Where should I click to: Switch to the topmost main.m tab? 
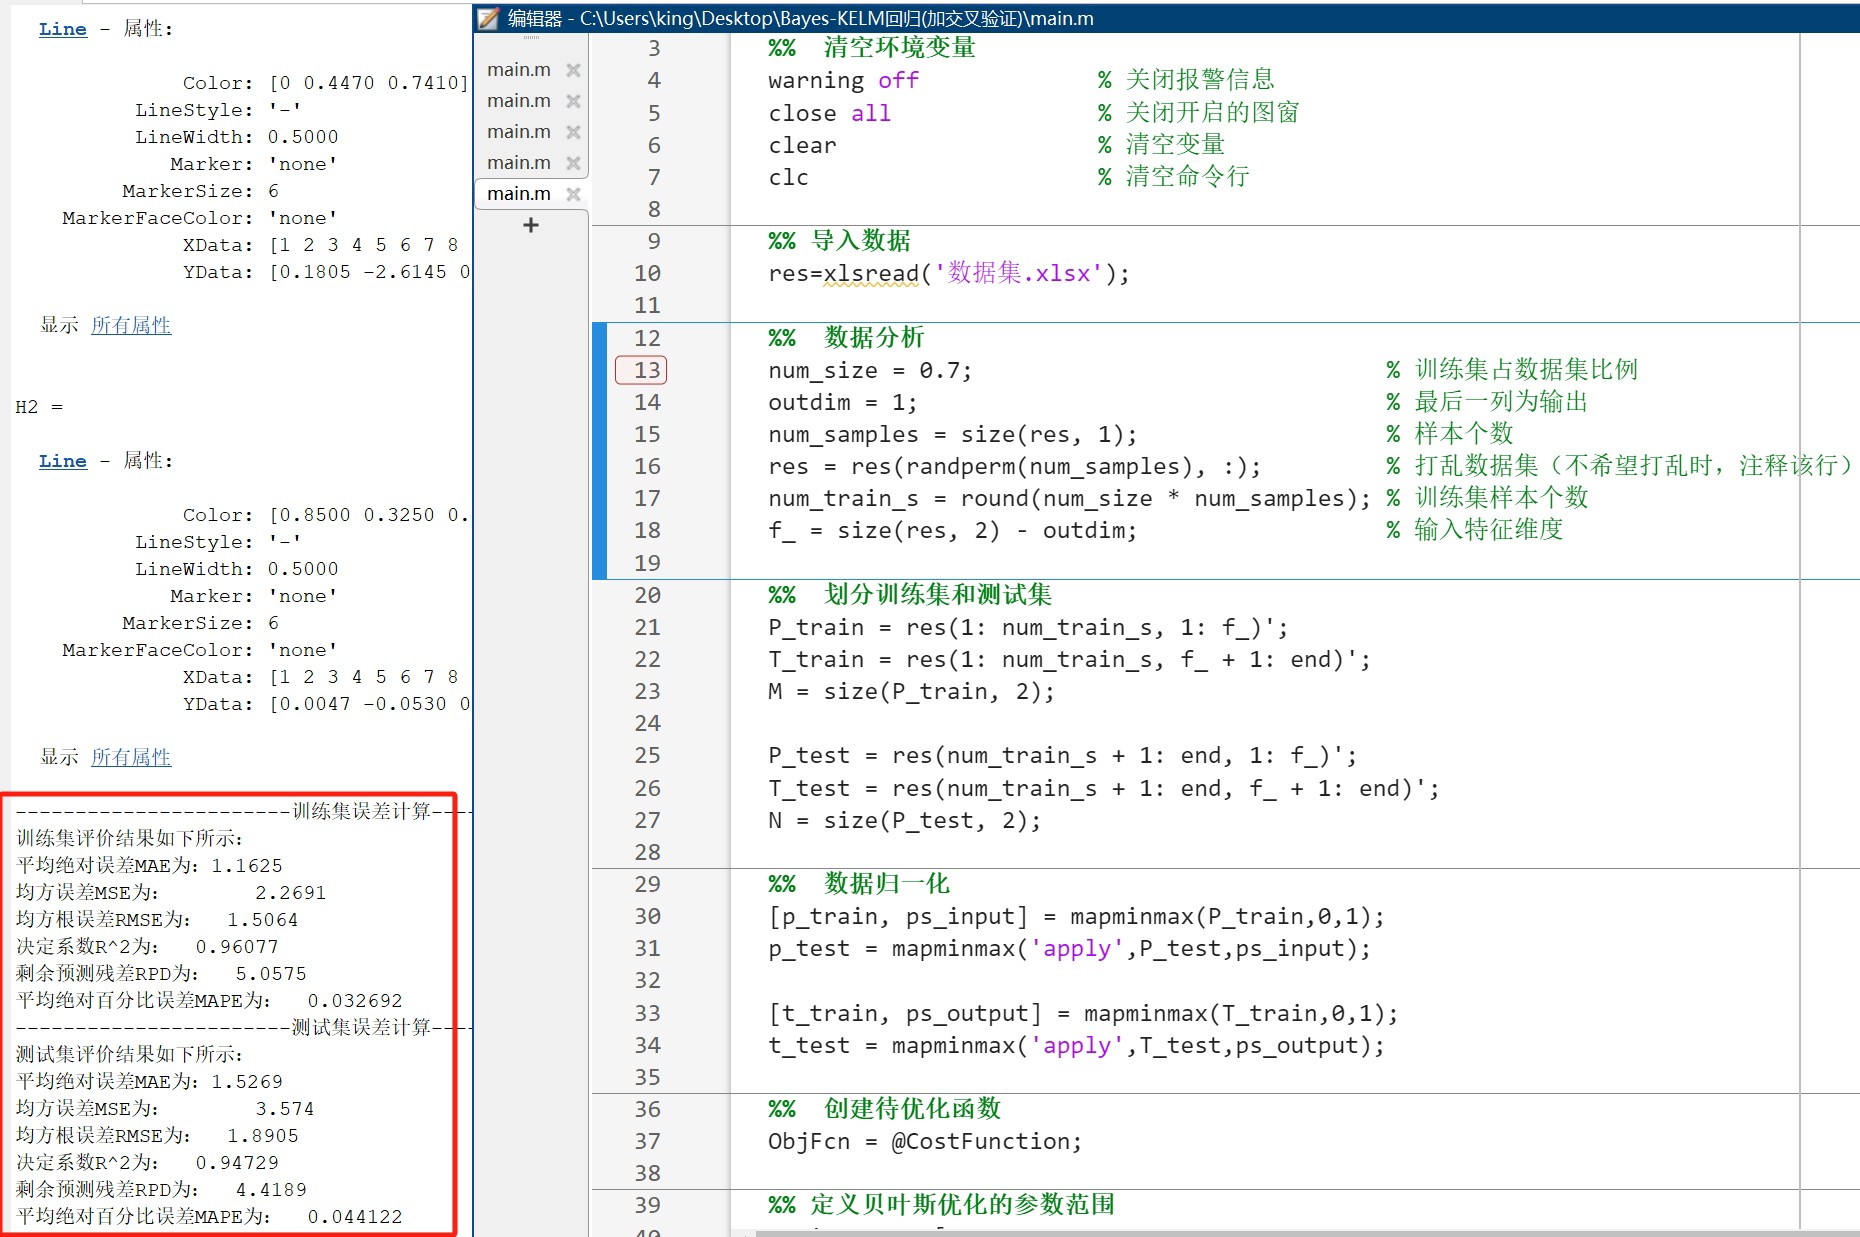tap(519, 69)
